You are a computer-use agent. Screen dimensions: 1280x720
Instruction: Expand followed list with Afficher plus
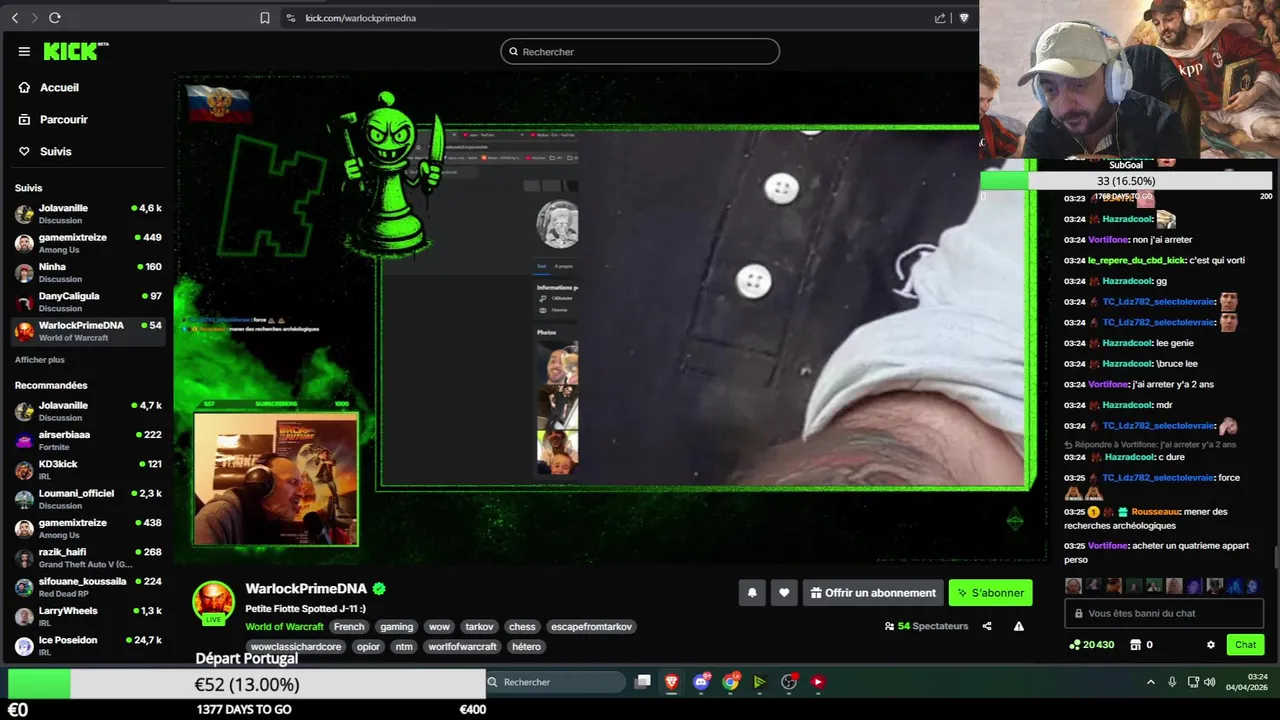(39, 360)
